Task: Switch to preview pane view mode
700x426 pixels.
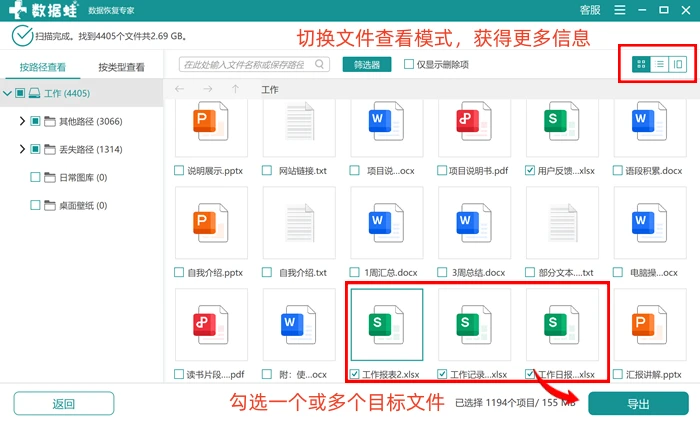Action: tap(678, 64)
